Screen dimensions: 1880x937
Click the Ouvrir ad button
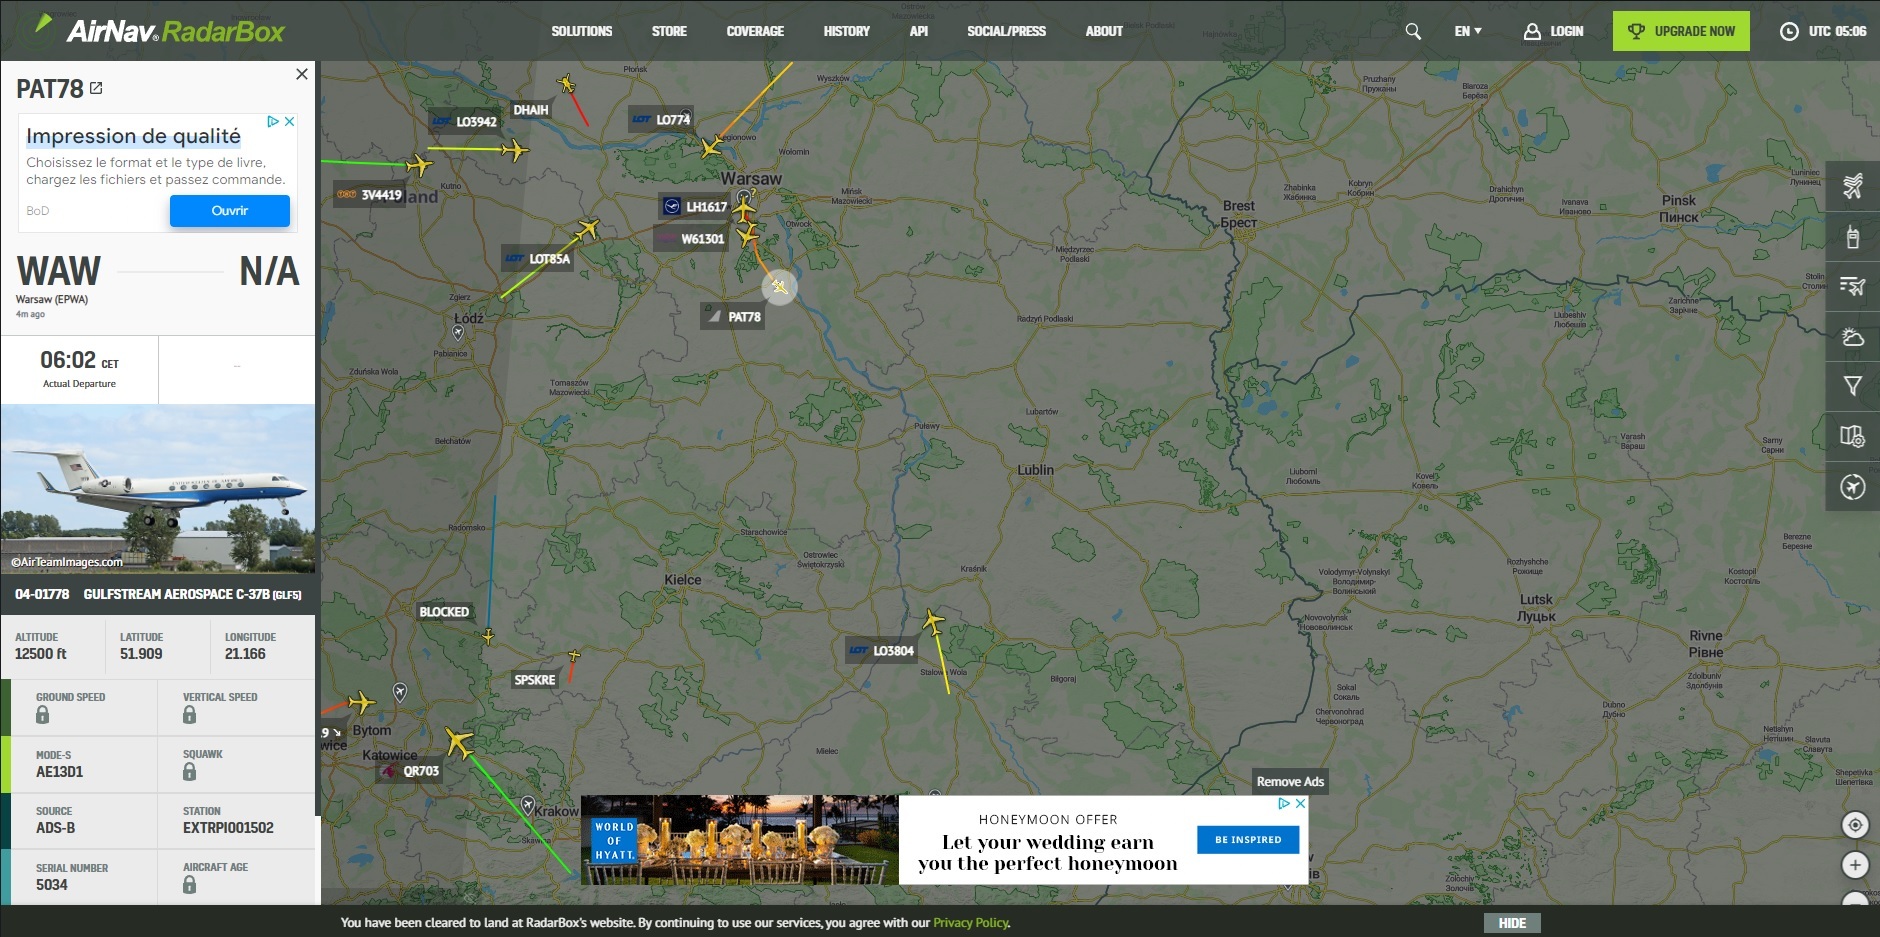click(x=230, y=211)
